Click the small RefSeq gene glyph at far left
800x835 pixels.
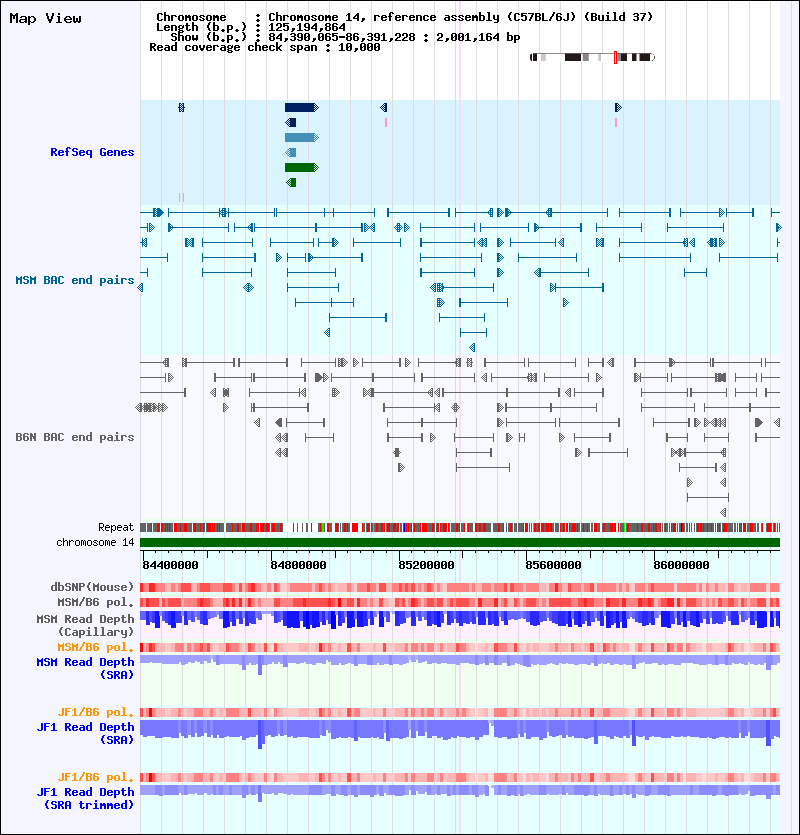coord(181,108)
